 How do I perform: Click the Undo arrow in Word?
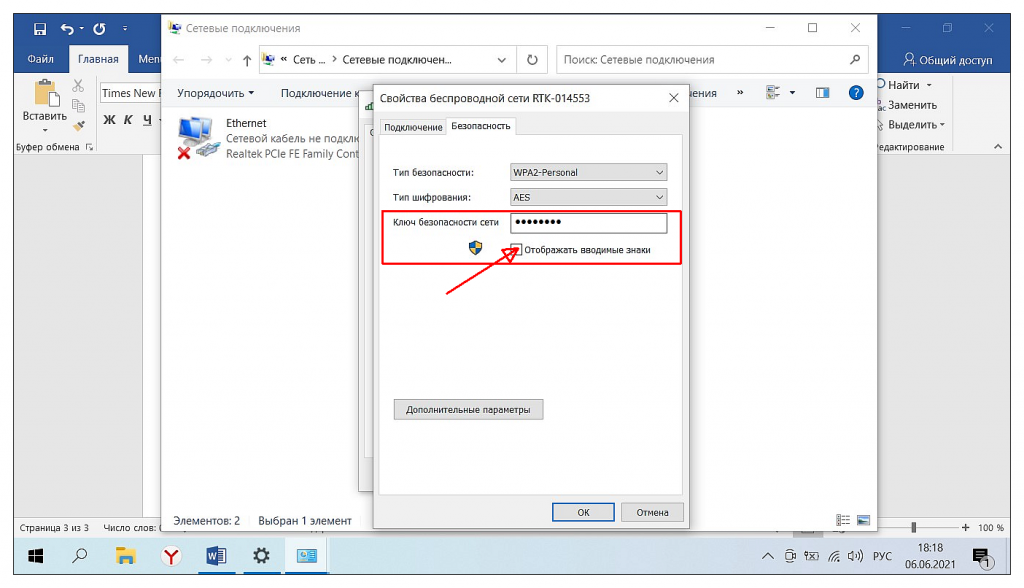point(67,28)
